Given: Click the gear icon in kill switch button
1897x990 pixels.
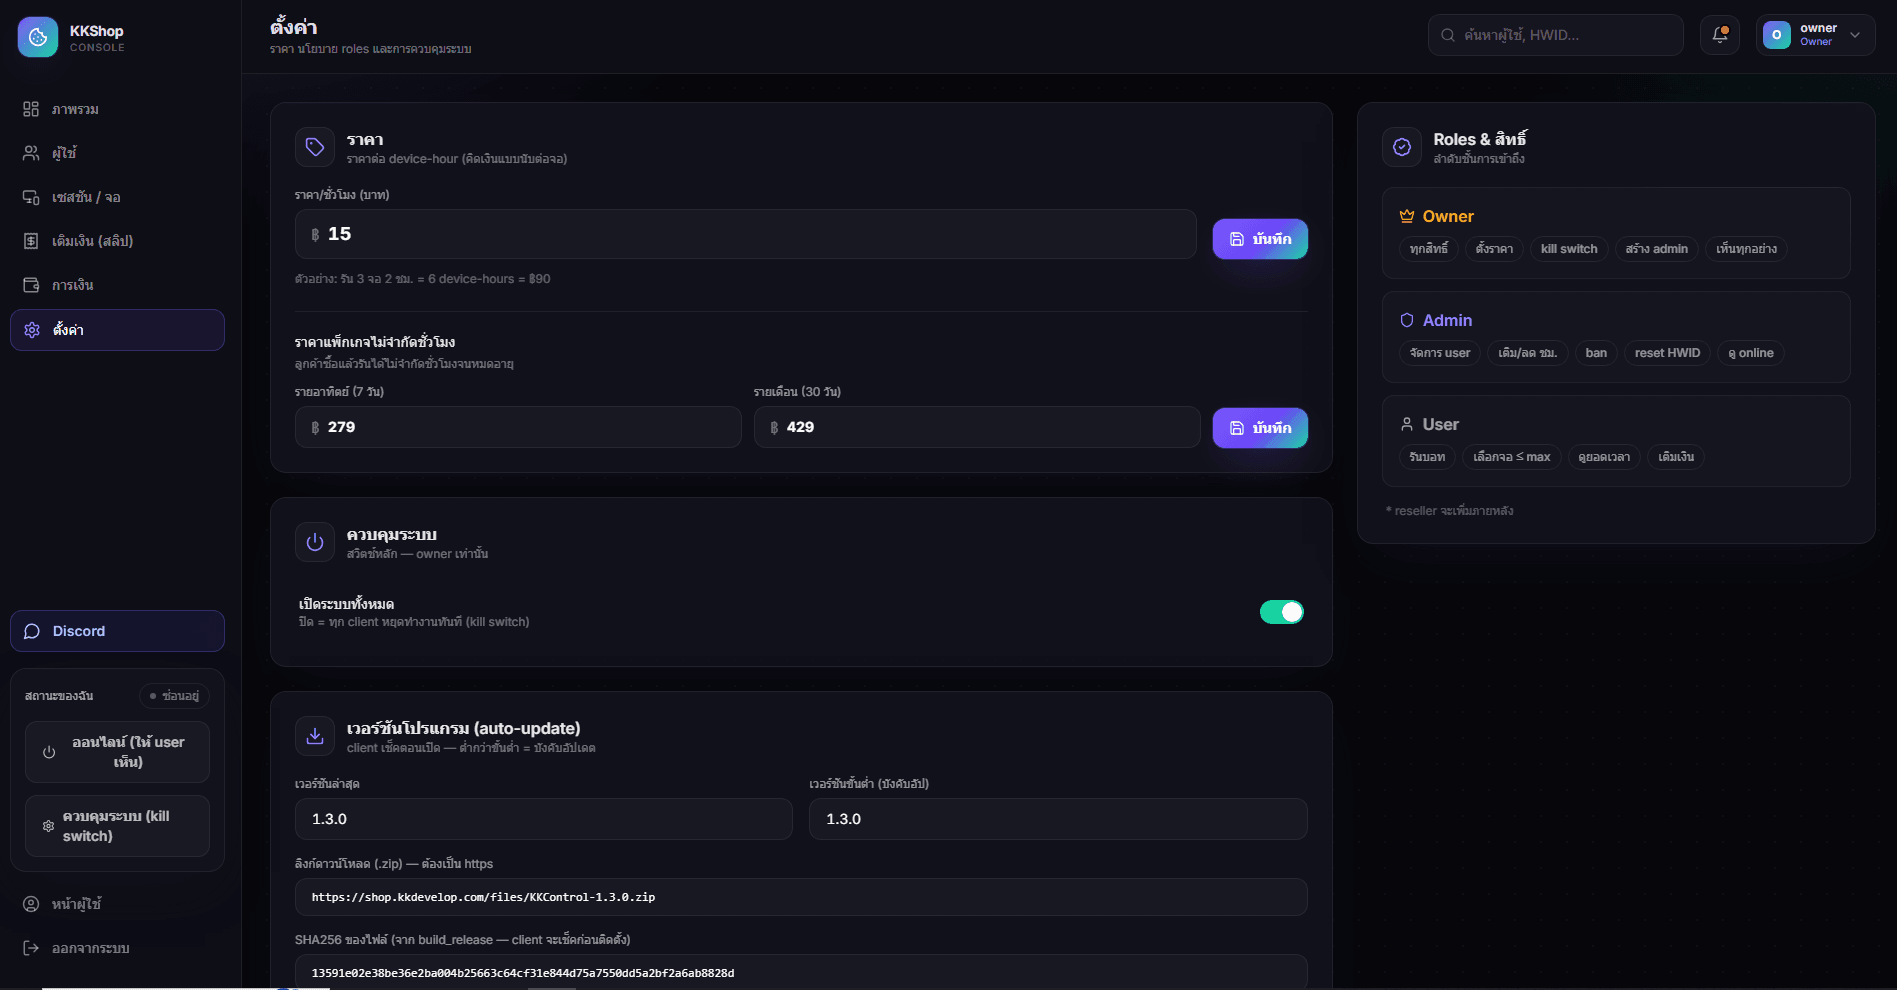Looking at the screenshot, I should click(x=48, y=826).
